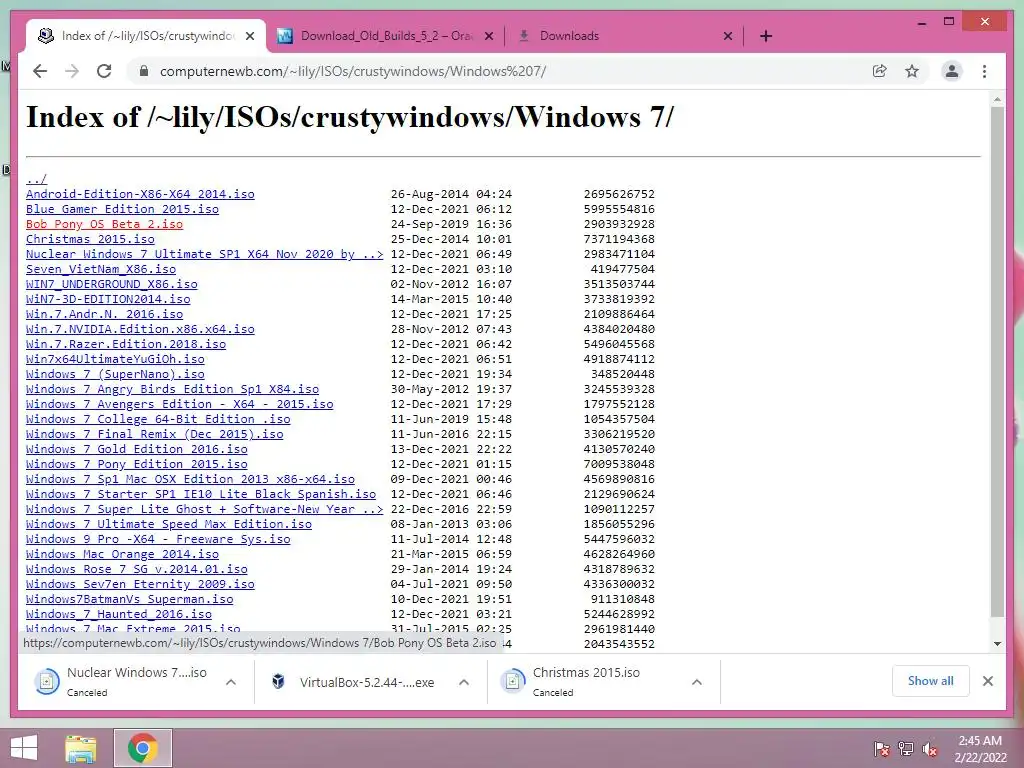Download Bob_Pony_OS_Beta_2.iso link
Screen dimensions: 1024x768
click(104, 224)
